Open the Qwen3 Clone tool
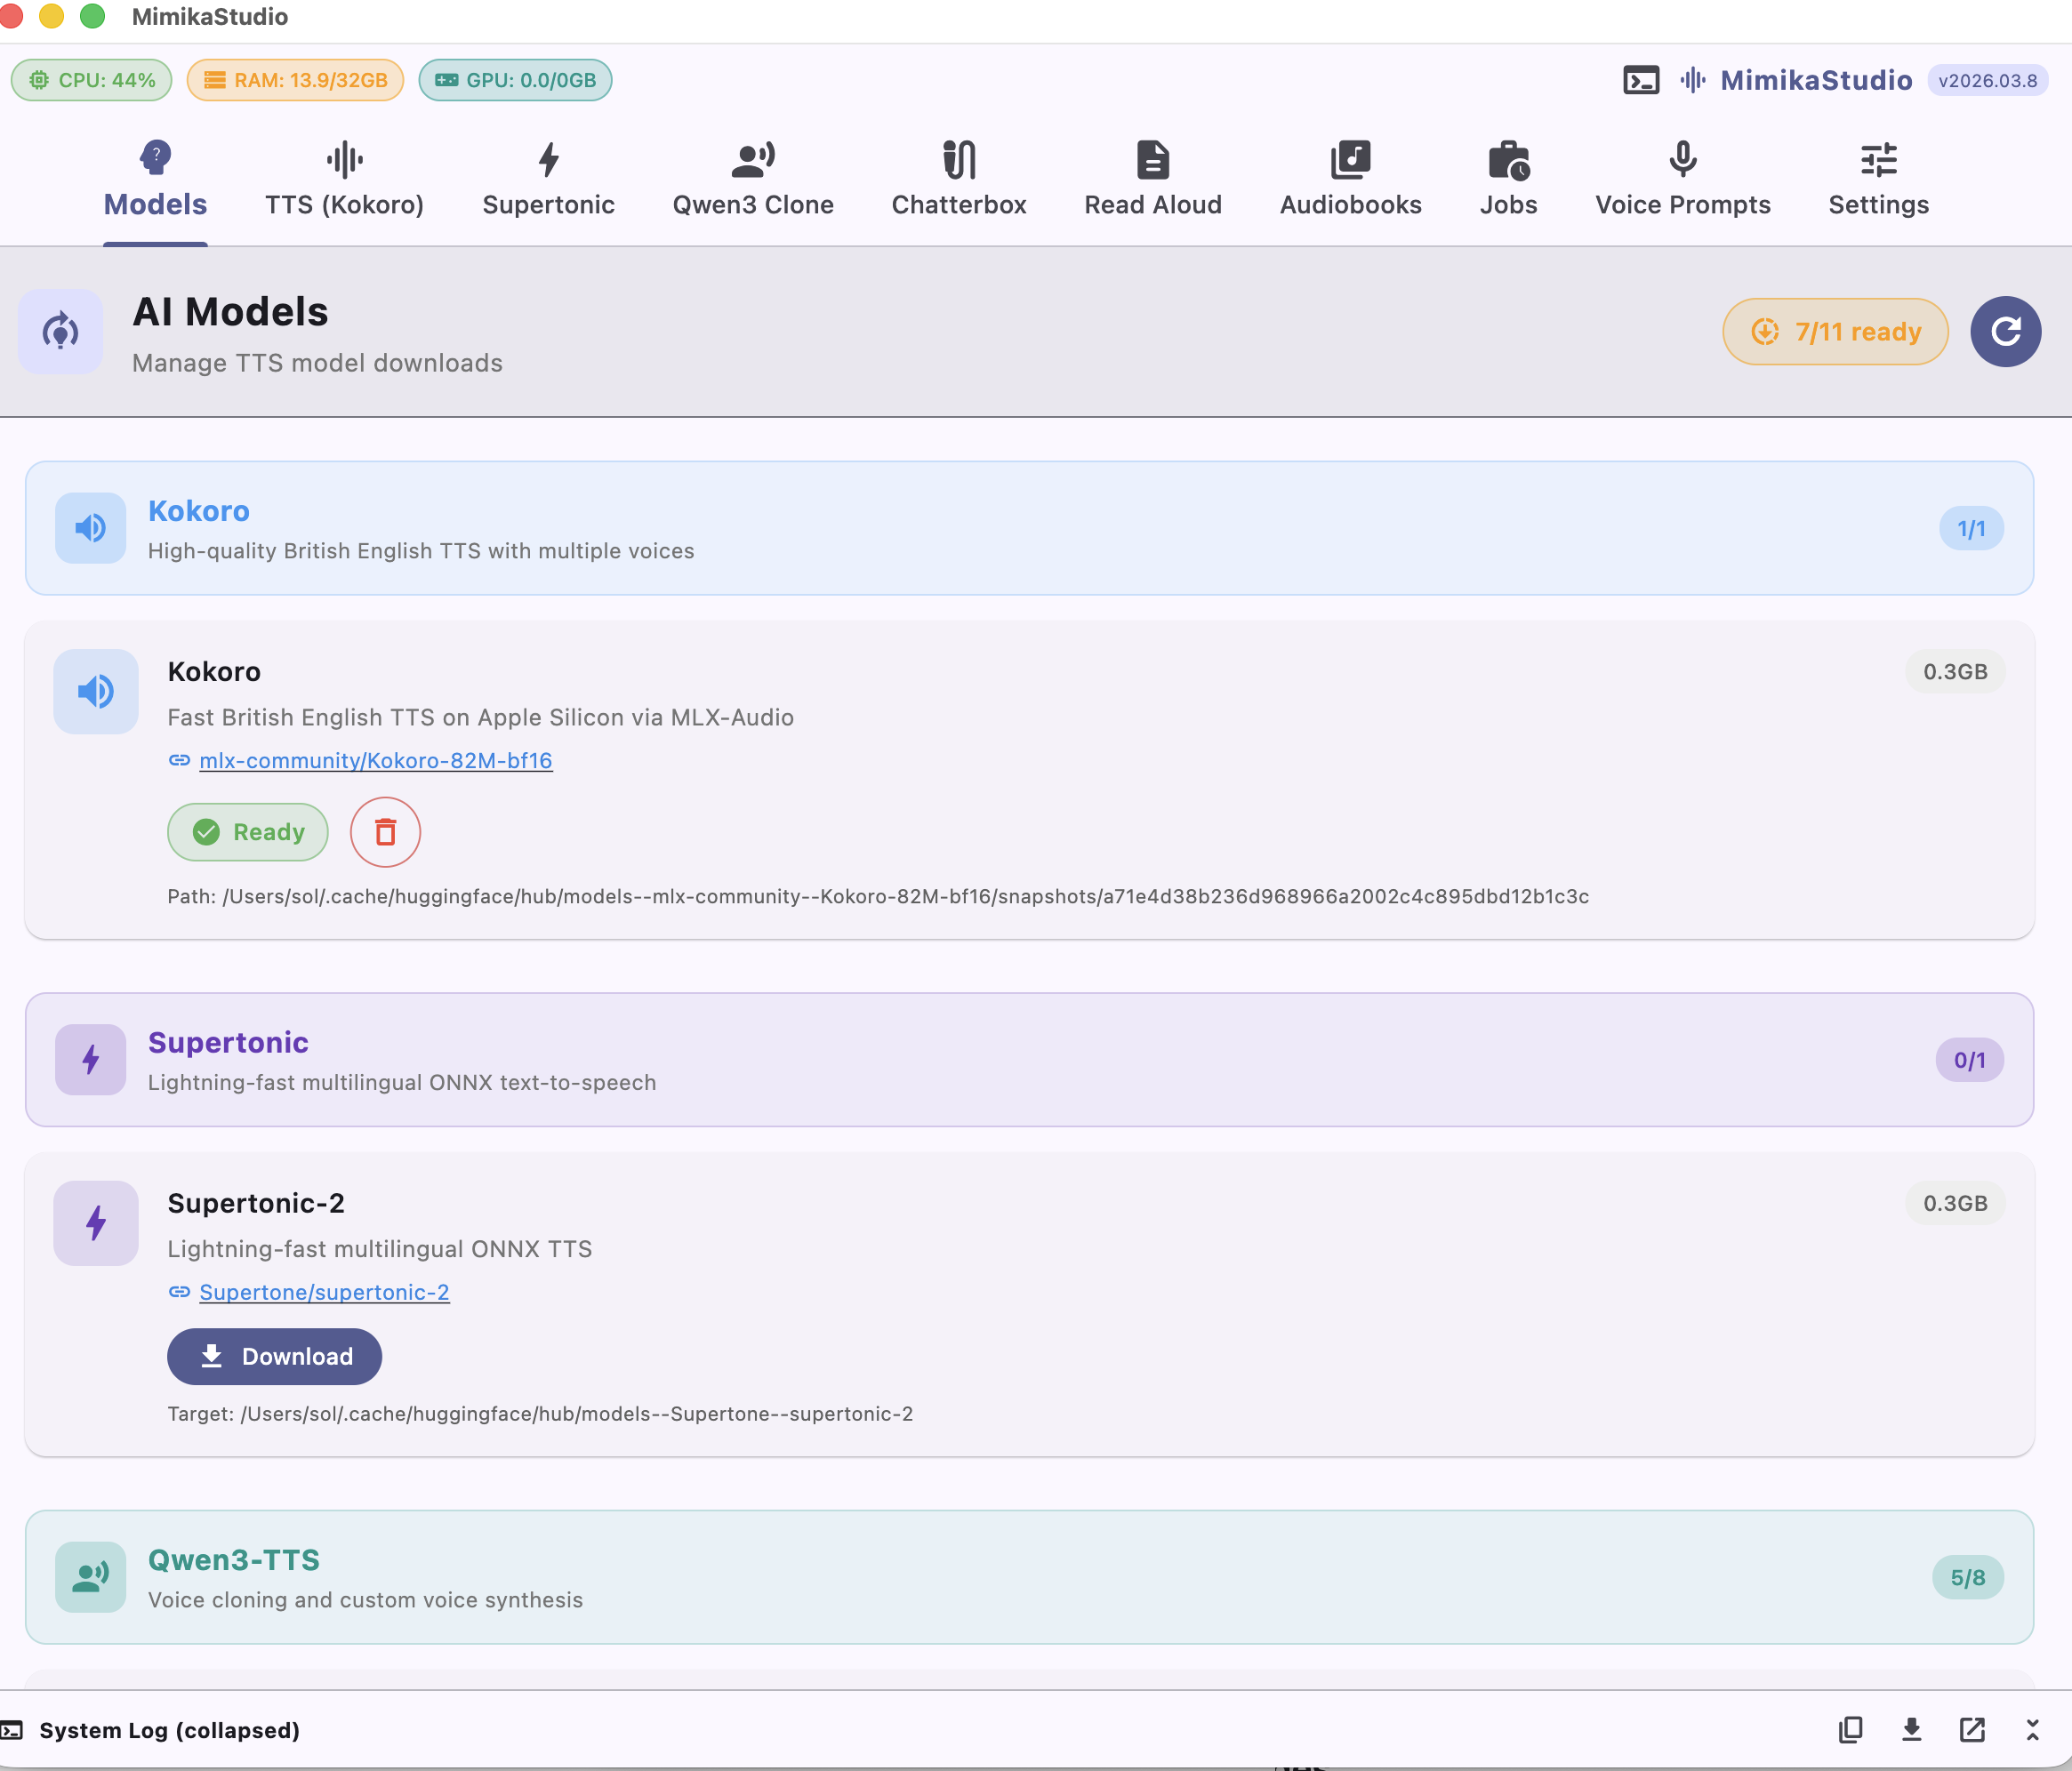2072x1771 pixels. coord(753,180)
